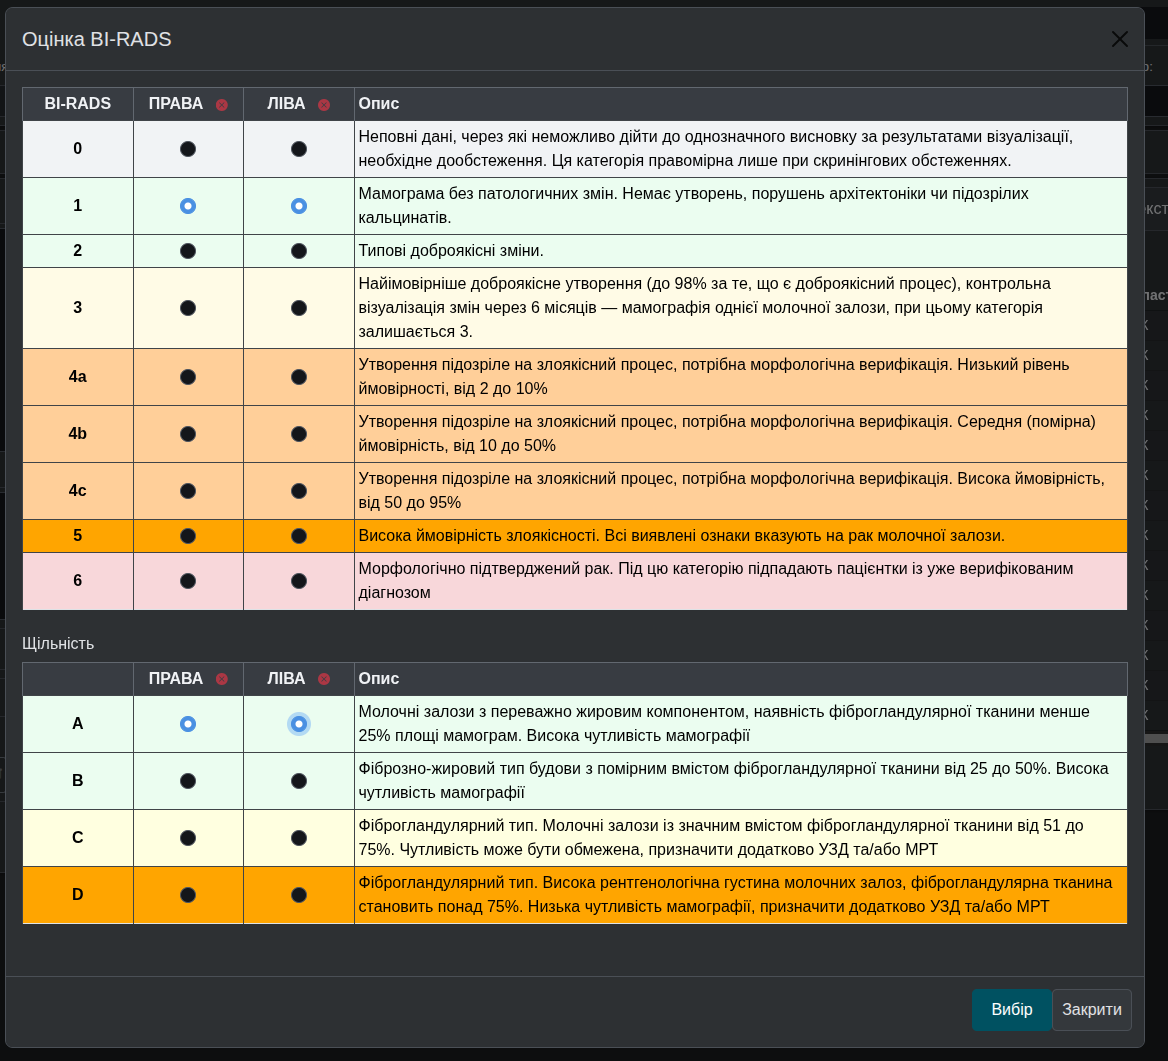Image resolution: width=1168 pixels, height=1061 pixels.
Task: Clear the ЛІВА BI-RADS selection via red icon
Action: (x=324, y=105)
